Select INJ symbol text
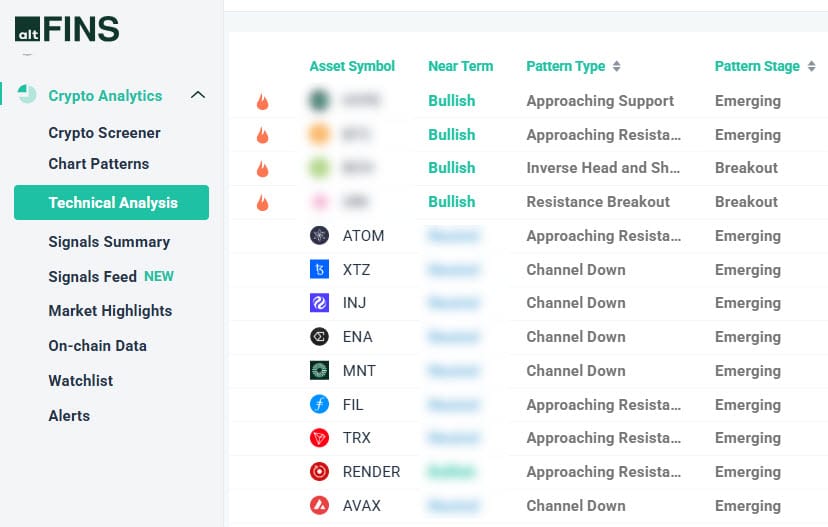 (354, 303)
